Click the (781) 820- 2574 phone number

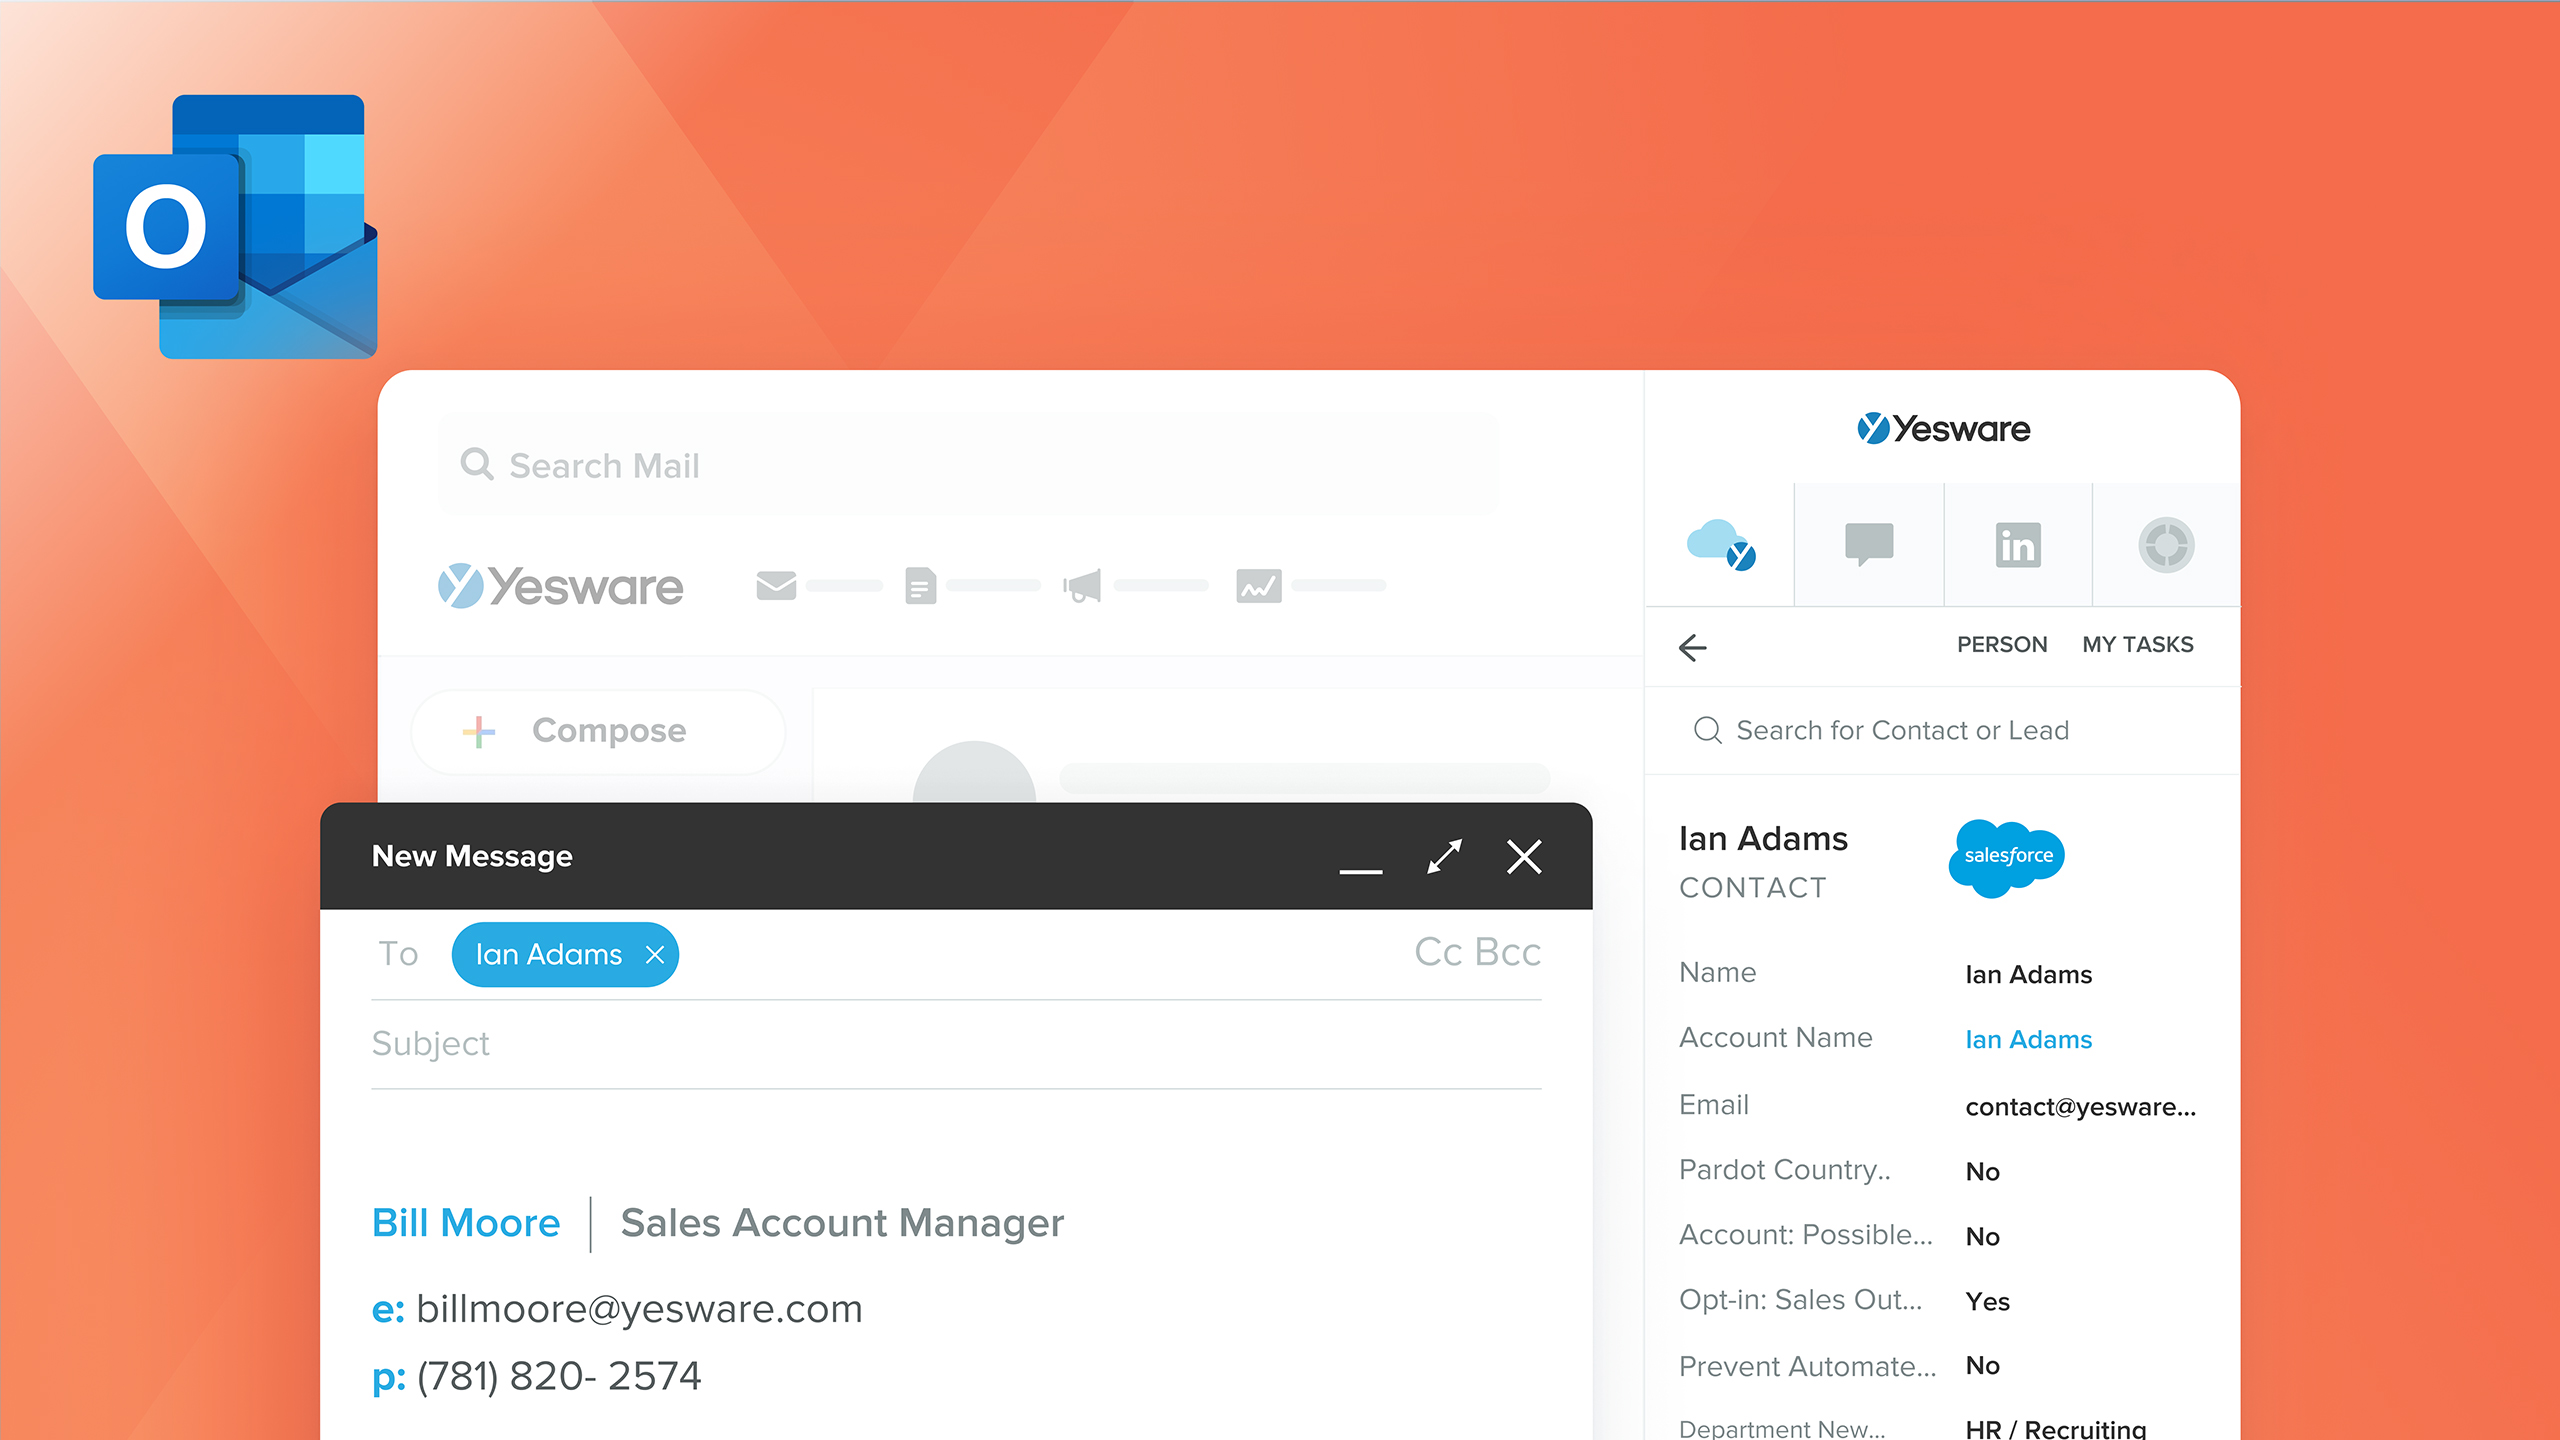(559, 1376)
